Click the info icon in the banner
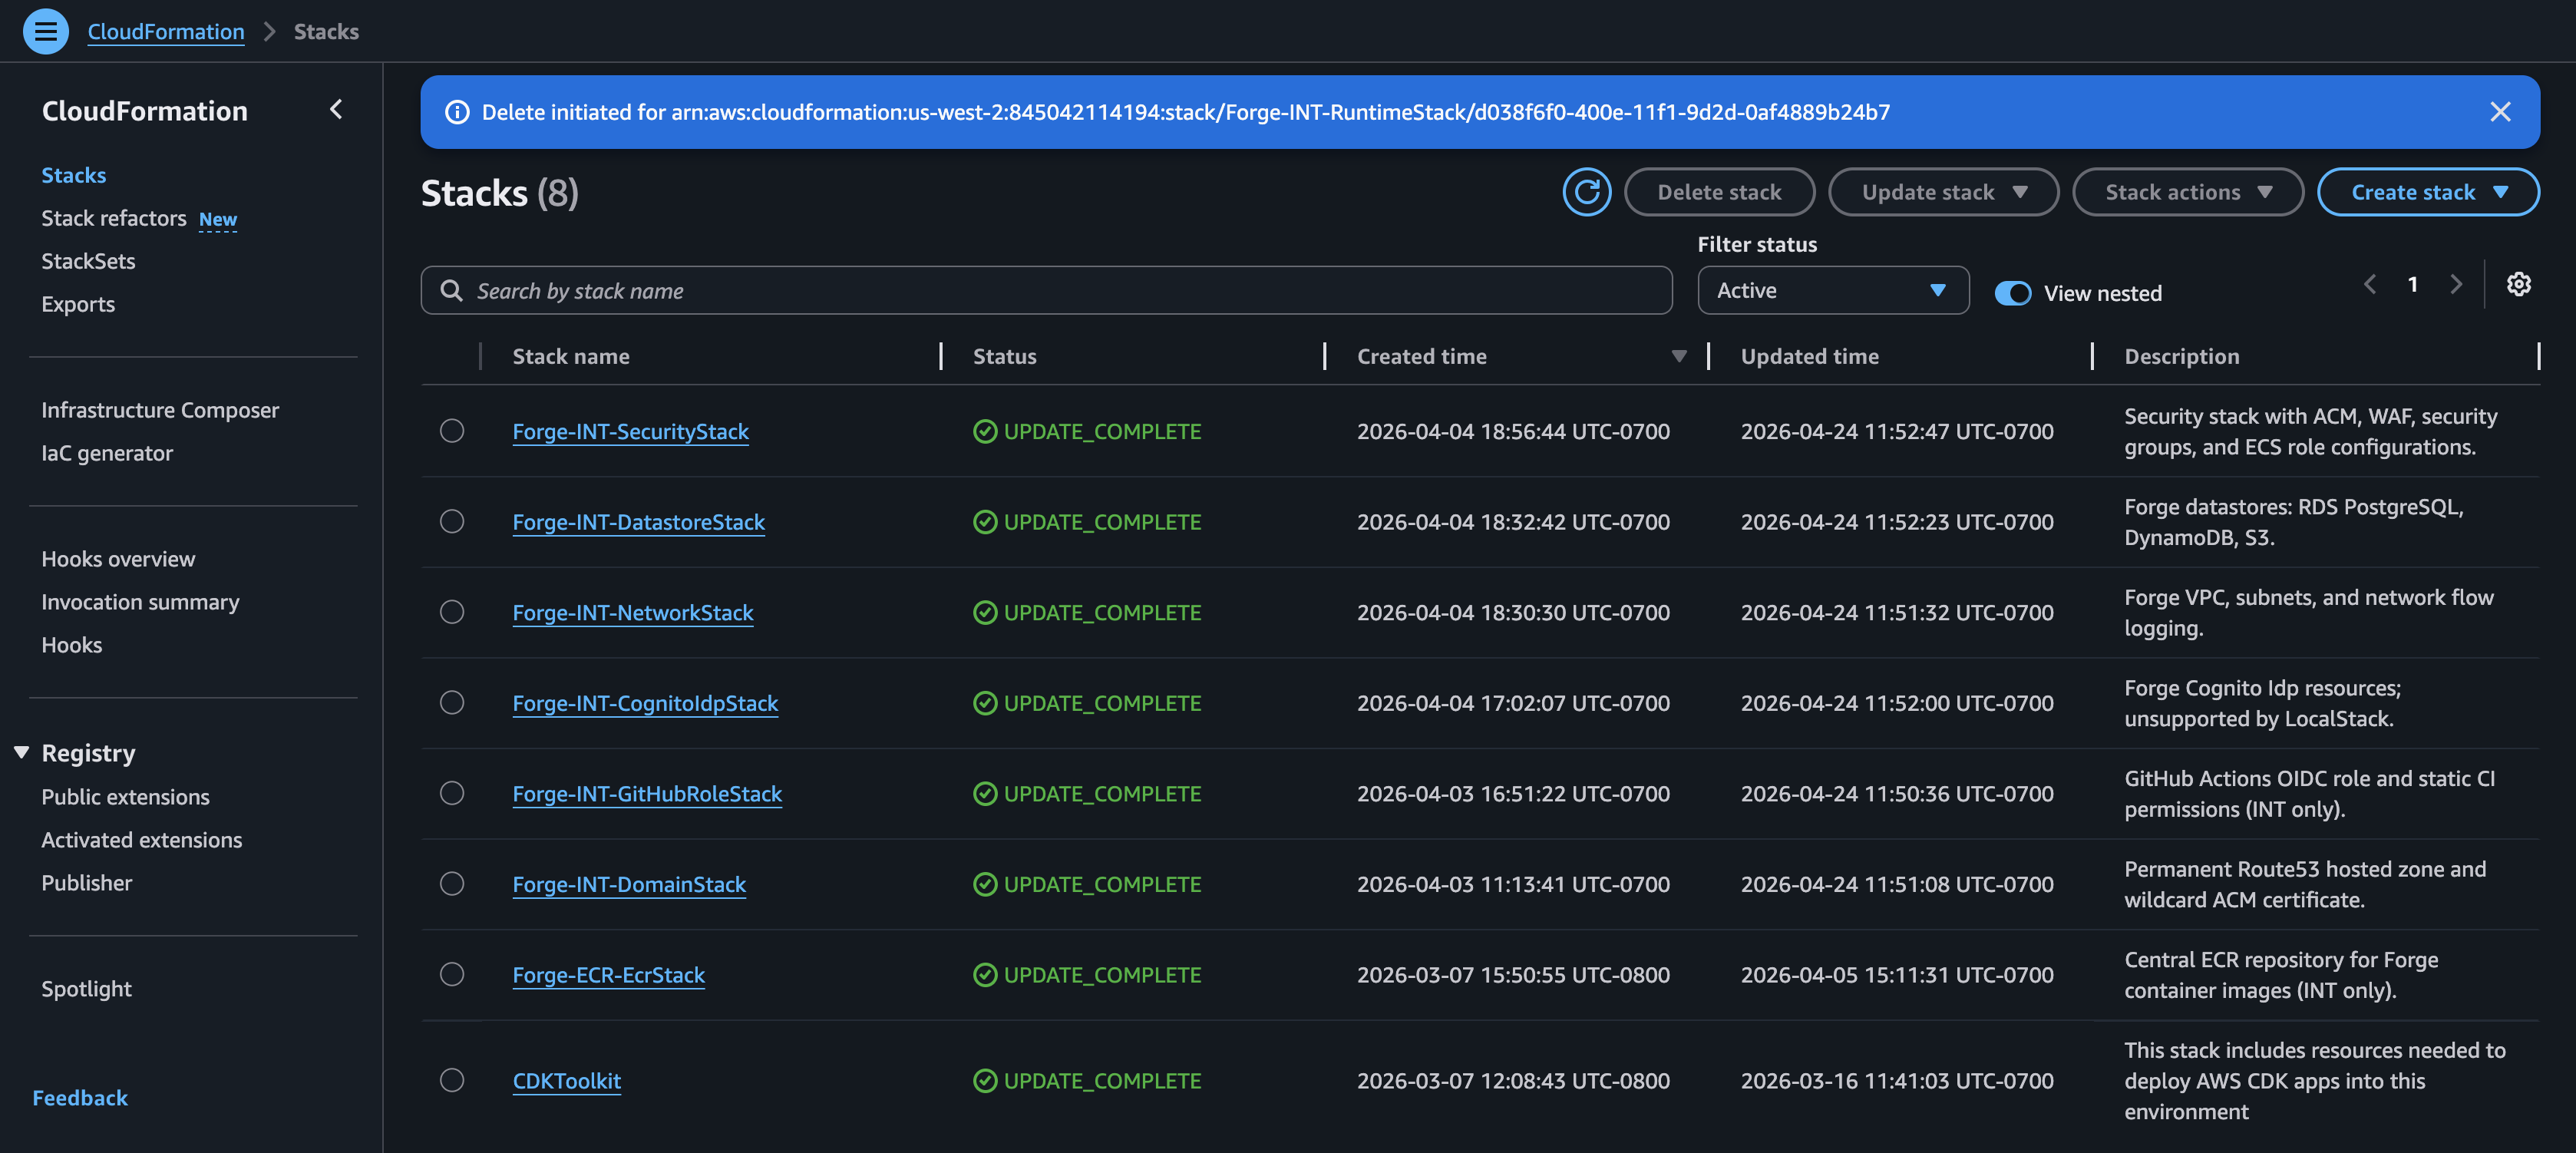 coord(457,112)
